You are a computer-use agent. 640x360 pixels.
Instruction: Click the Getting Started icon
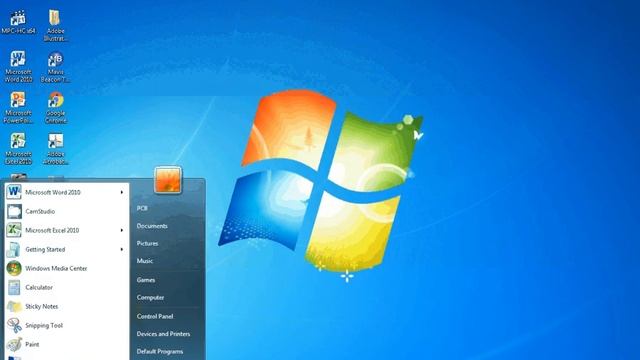click(14, 249)
